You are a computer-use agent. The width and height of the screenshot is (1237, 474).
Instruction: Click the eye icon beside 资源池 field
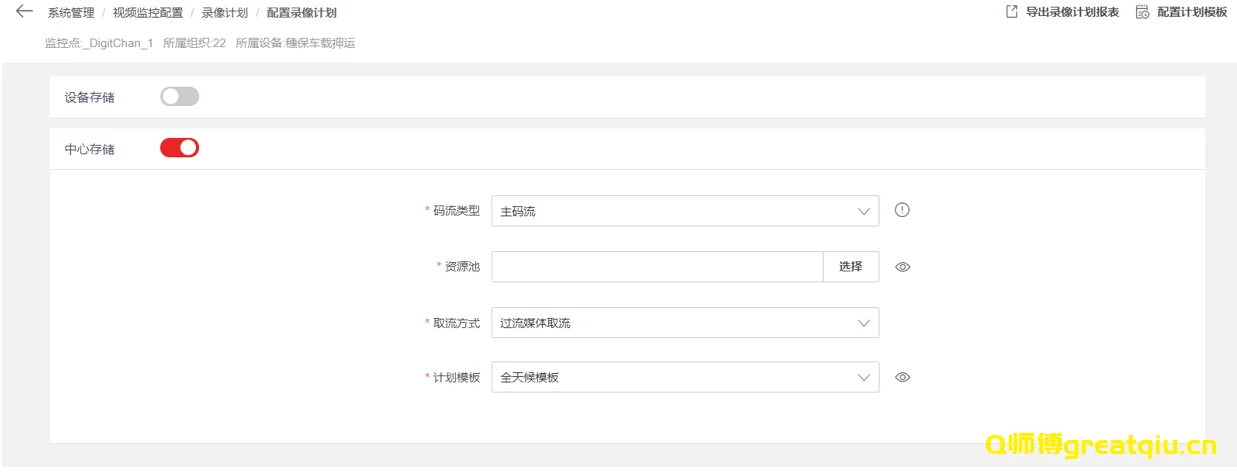(x=902, y=267)
